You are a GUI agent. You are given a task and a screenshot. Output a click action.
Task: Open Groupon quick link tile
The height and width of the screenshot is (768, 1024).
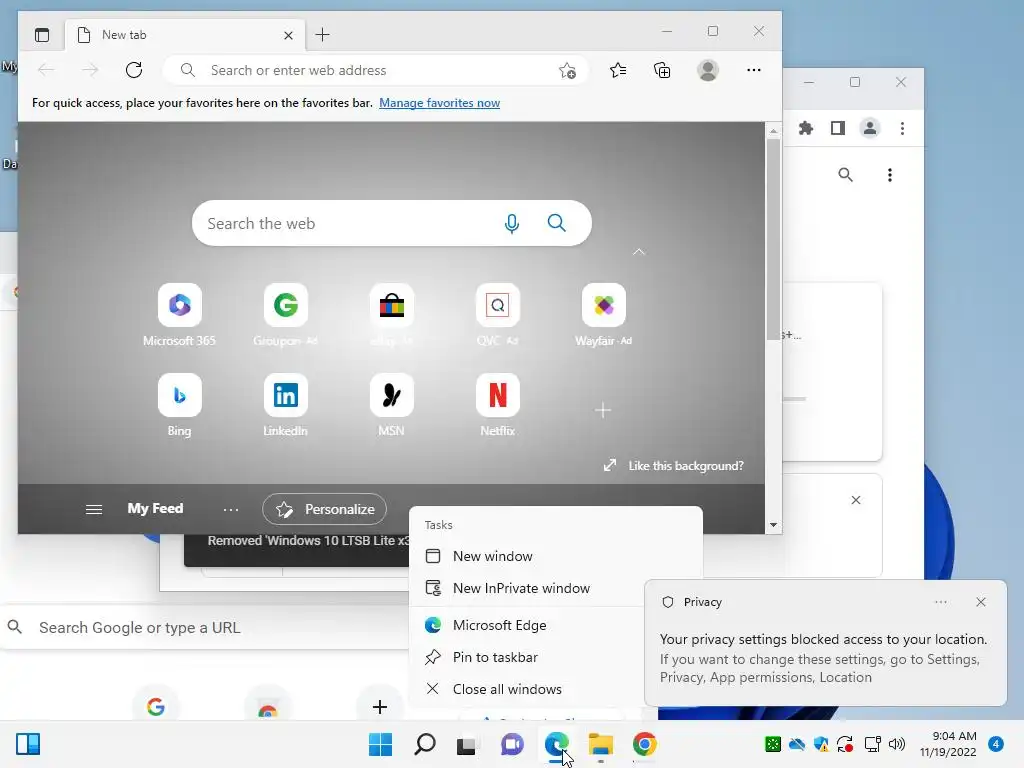(285, 305)
